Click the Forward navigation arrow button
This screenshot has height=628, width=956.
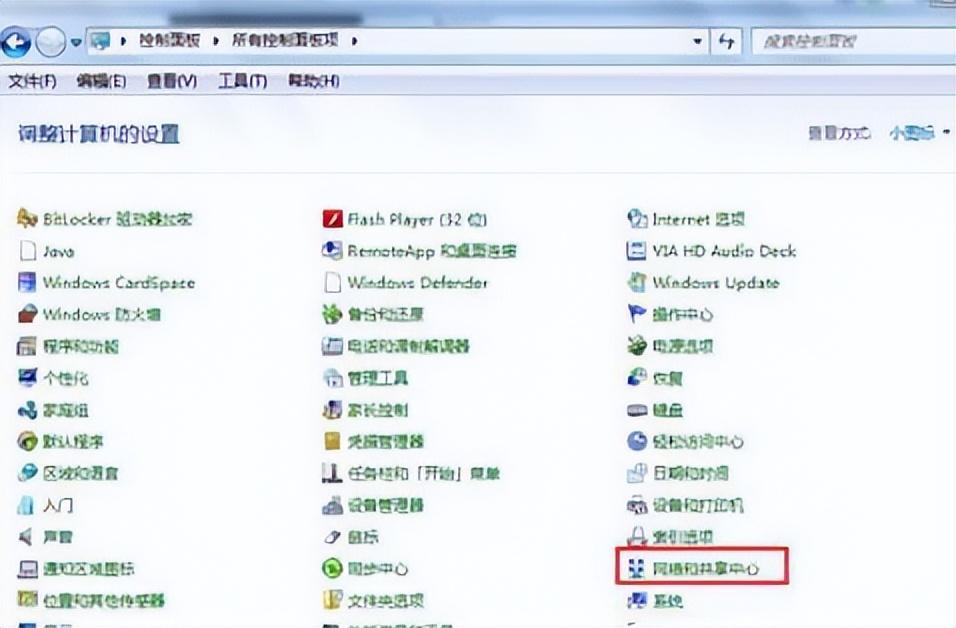point(51,42)
